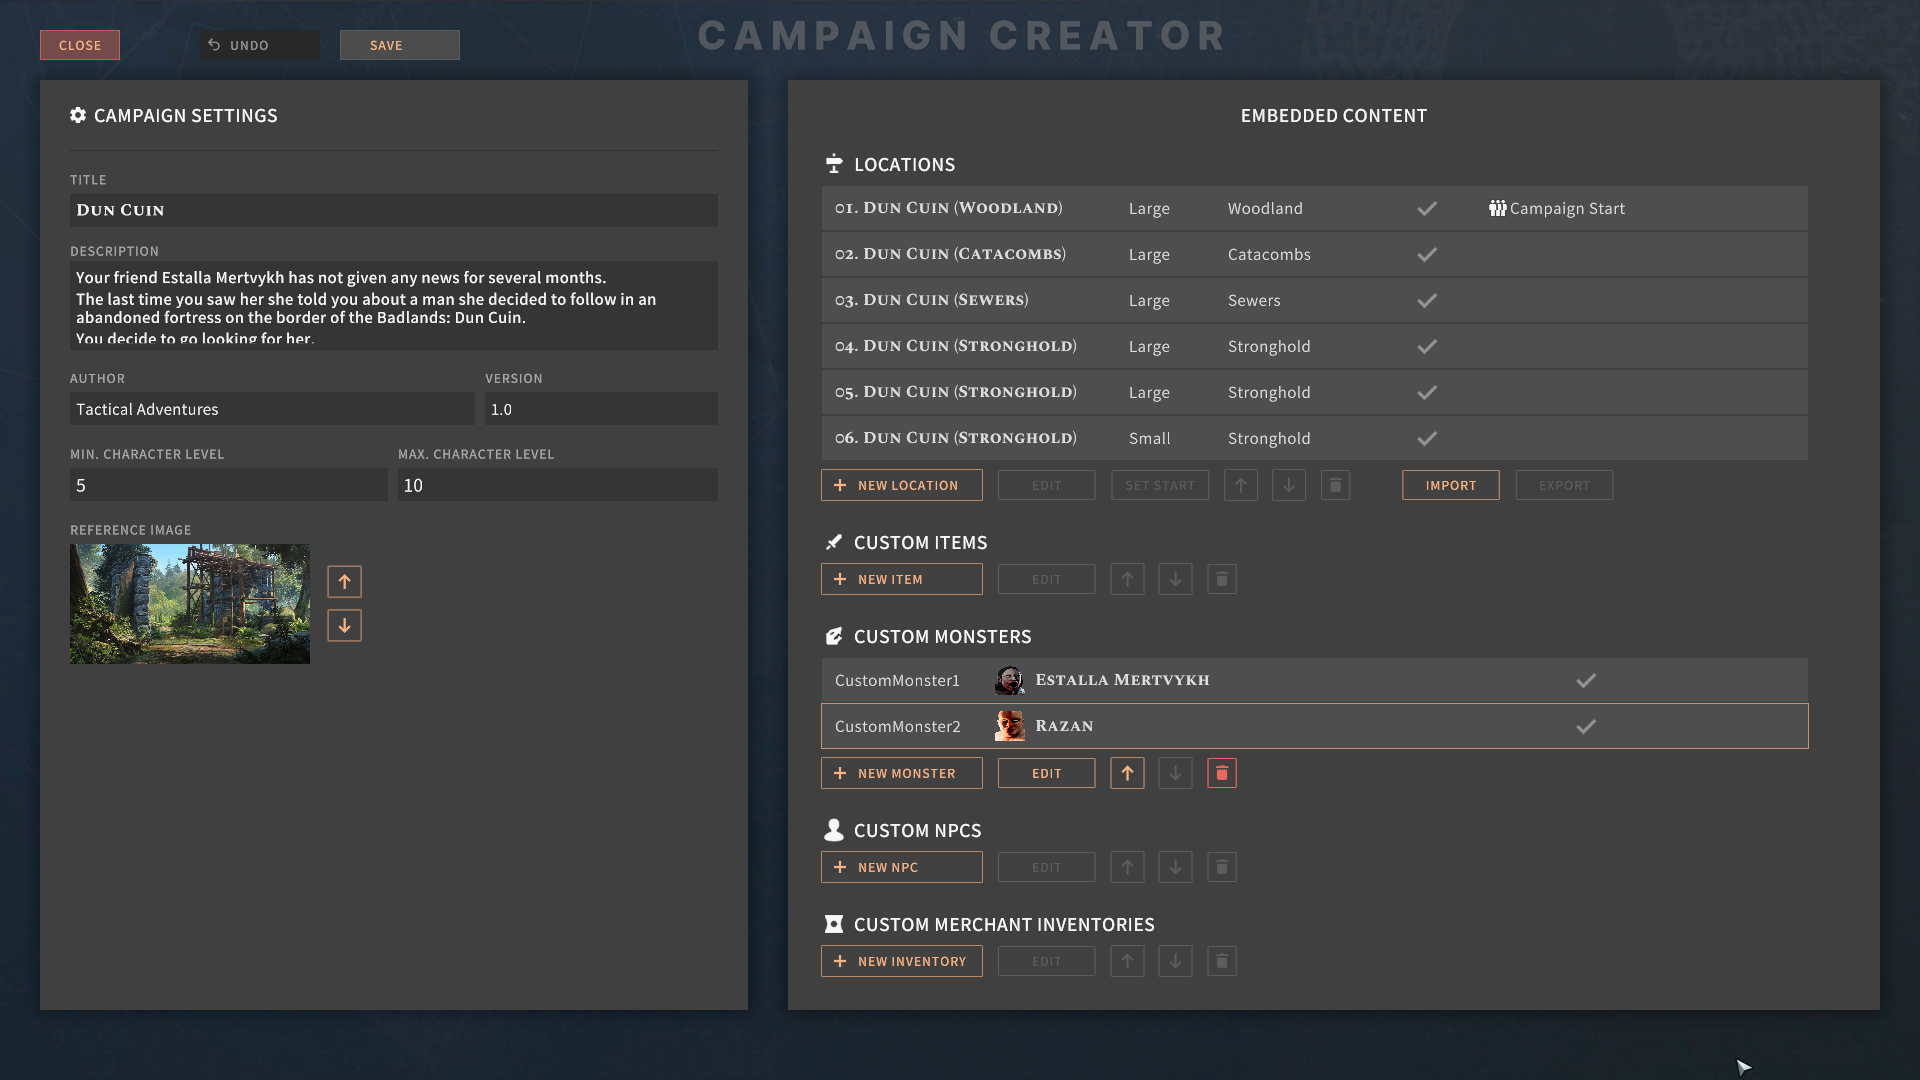This screenshot has height=1080, width=1920.
Task: Click checkmark on 05. Dun Cuin (Stronghold) row
Action: coord(1427,392)
